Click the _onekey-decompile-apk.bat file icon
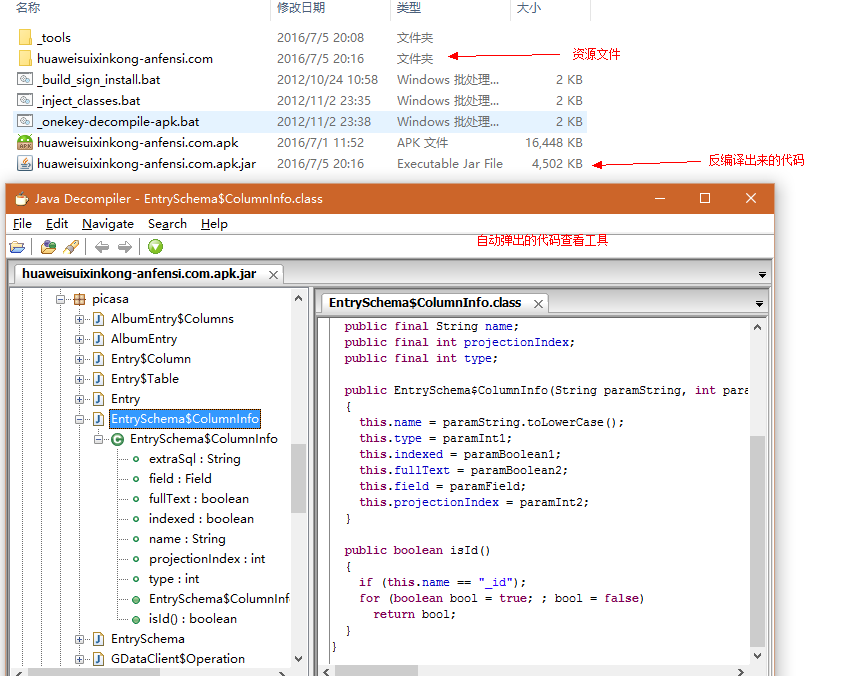Screen dimensions: 848x676 pos(25,122)
